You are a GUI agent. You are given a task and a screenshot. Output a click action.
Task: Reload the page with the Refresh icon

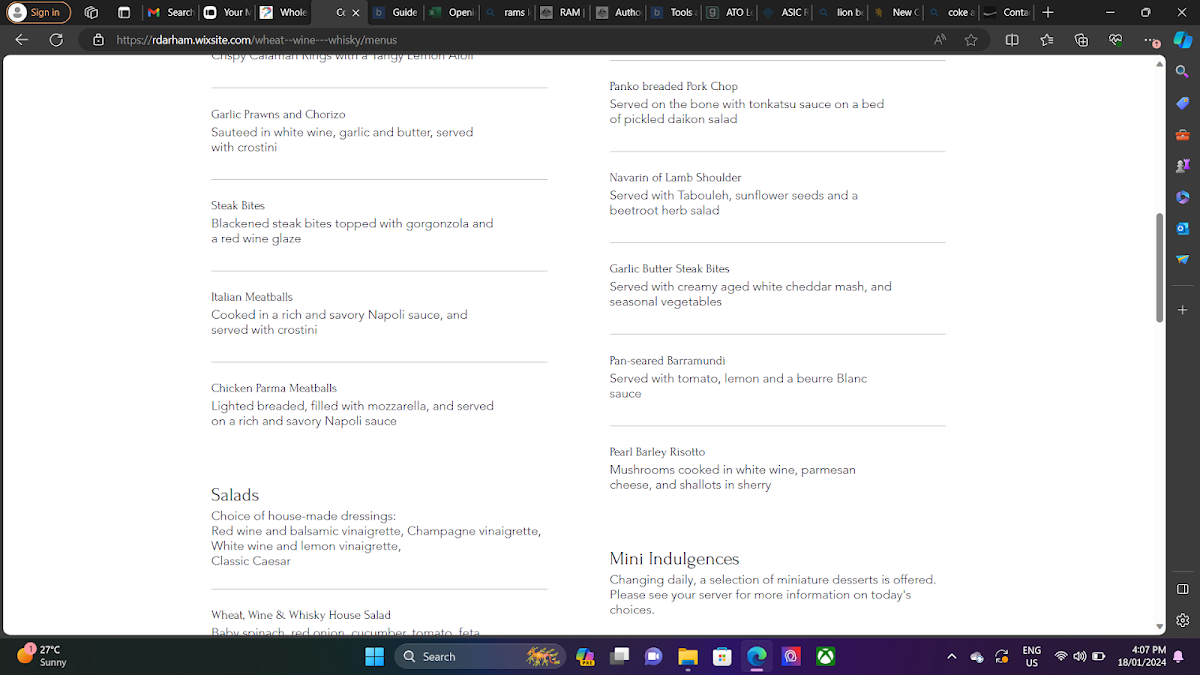56,40
